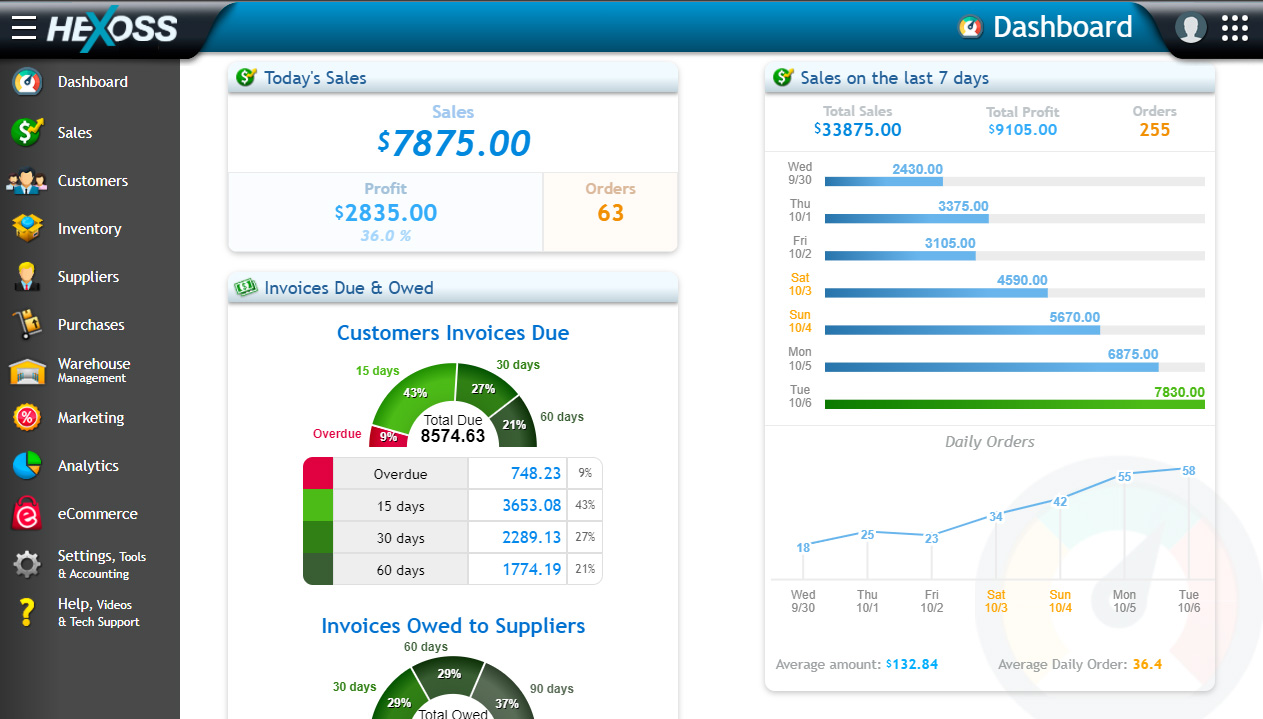The width and height of the screenshot is (1263, 719).
Task: Click the Dashboard gauge icon in sidebar
Action: [x=27, y=82]
